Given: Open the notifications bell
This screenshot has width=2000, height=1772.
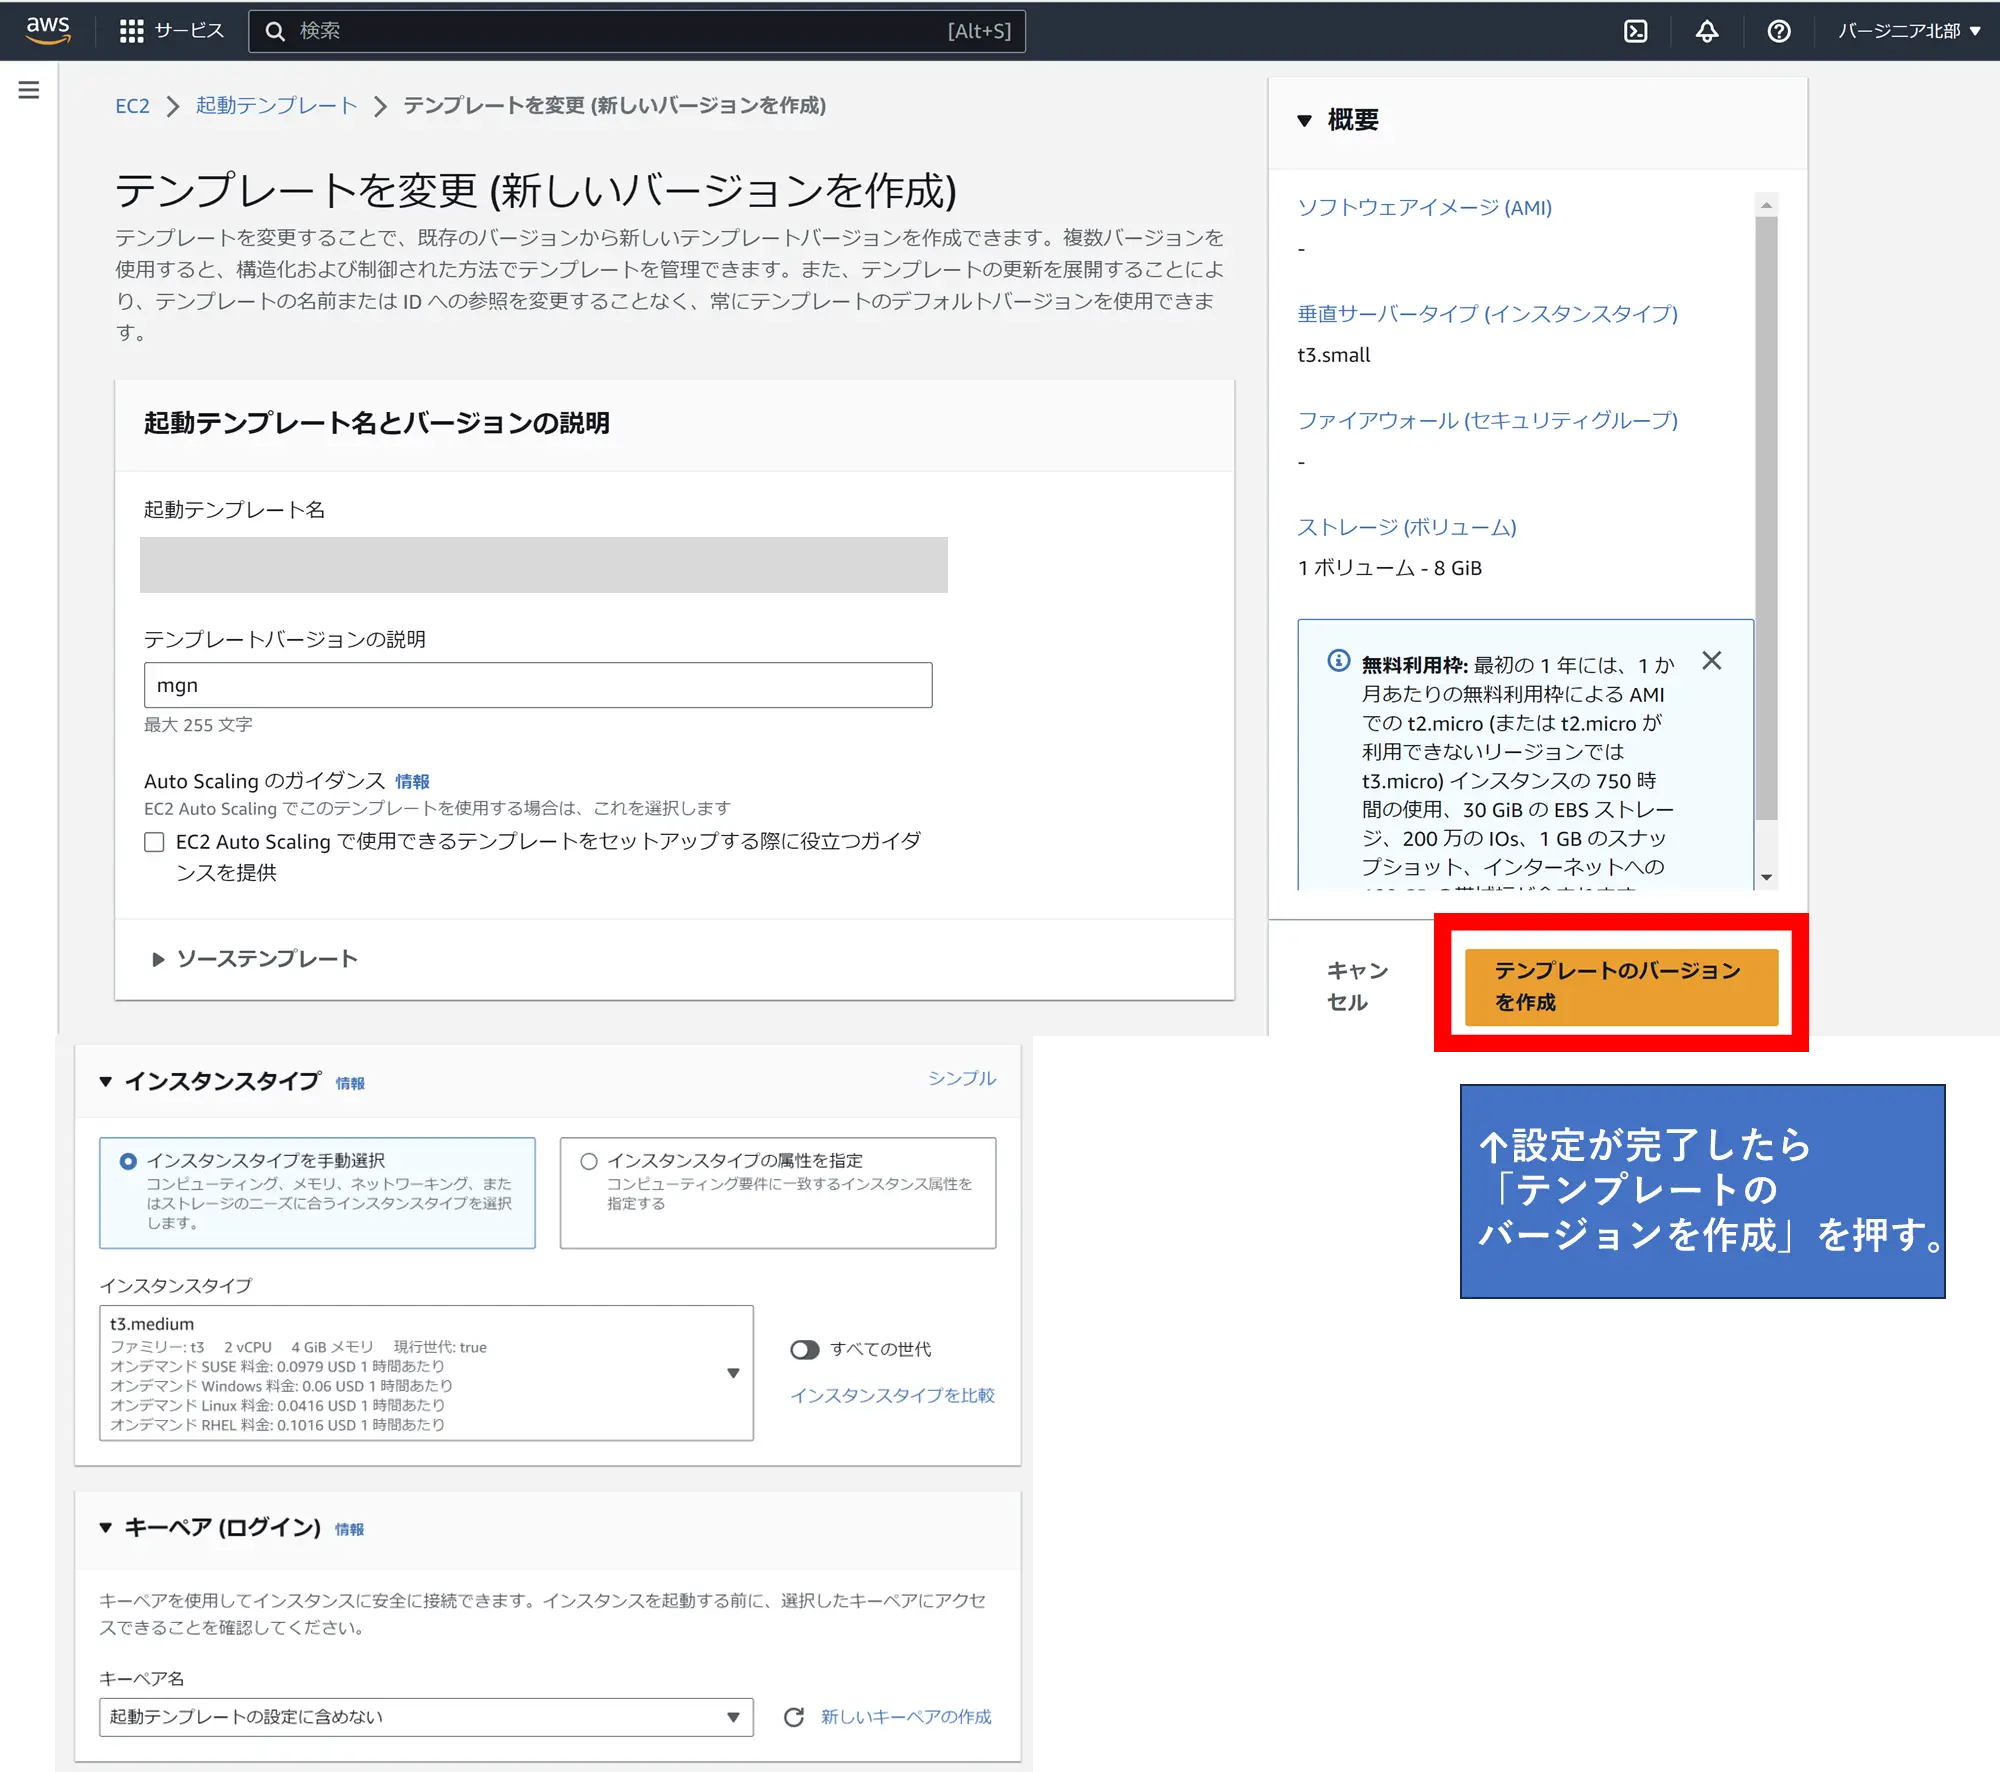Looking at the screenshot, I should (1707, 31).
